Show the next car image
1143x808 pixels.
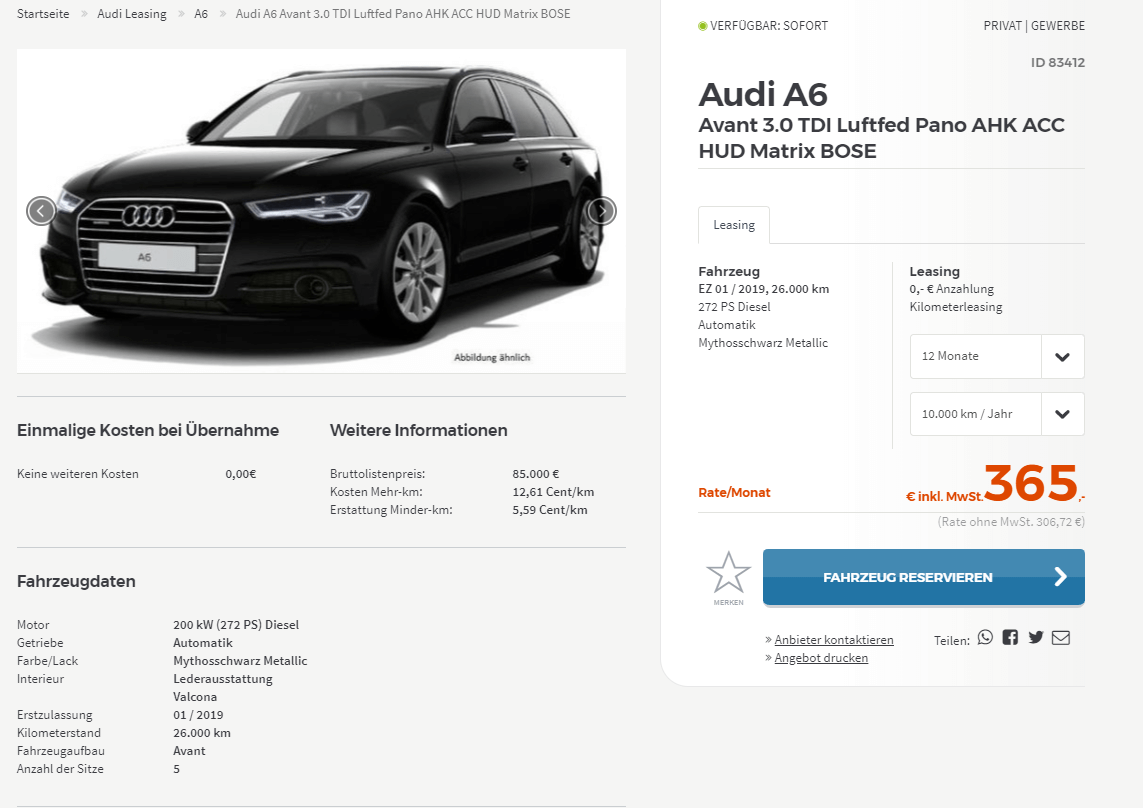click(x=602, y=211)
